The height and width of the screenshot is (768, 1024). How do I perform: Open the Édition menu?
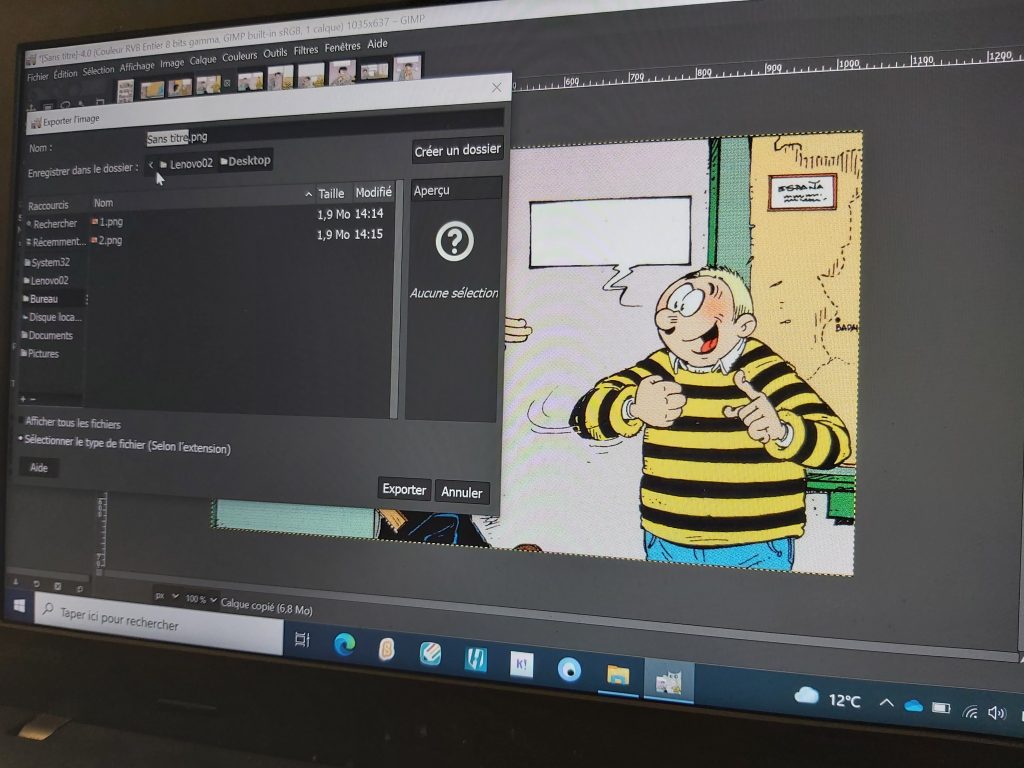pyautogui.click(x=65, y=74)
